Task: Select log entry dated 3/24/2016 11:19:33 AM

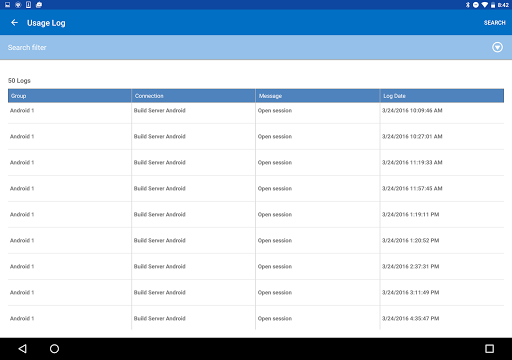Action: pos(256,162)
